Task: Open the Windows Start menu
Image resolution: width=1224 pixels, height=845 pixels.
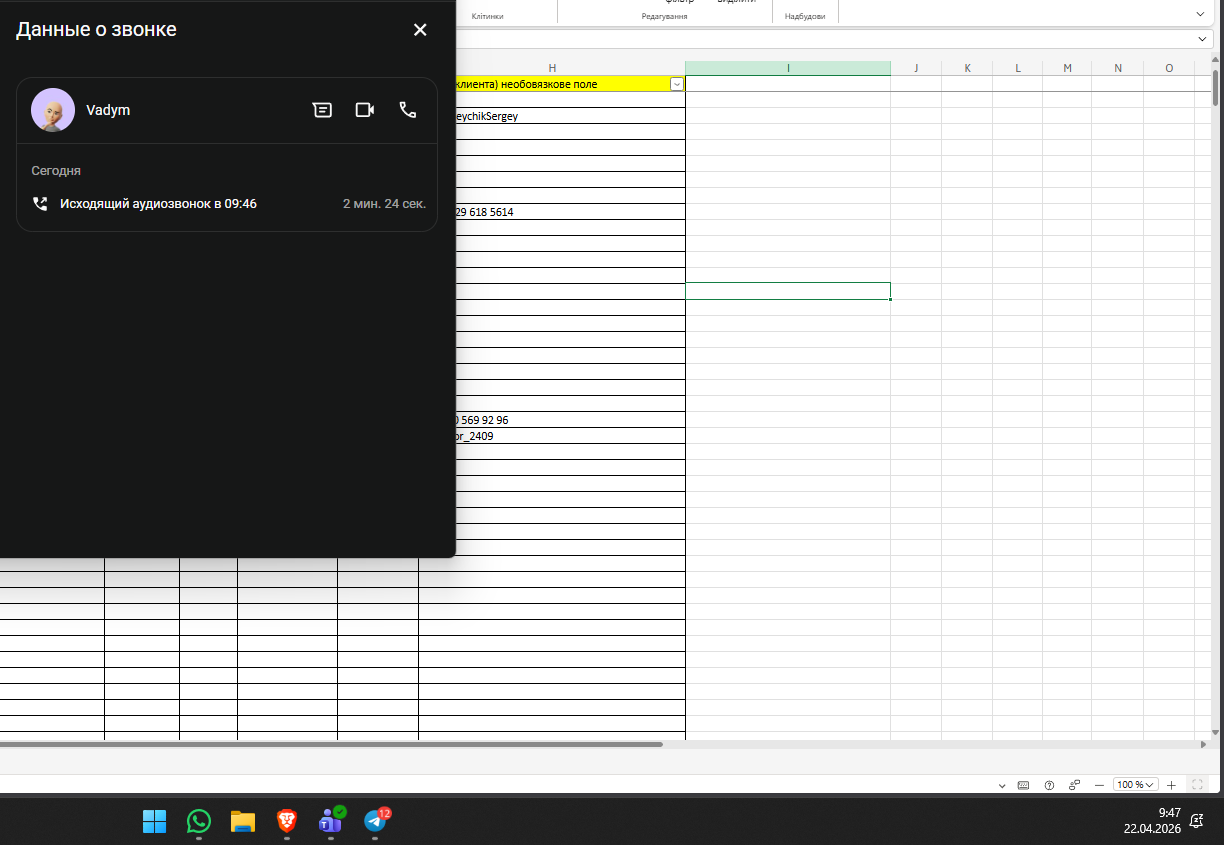Action: tap(155, 821)
